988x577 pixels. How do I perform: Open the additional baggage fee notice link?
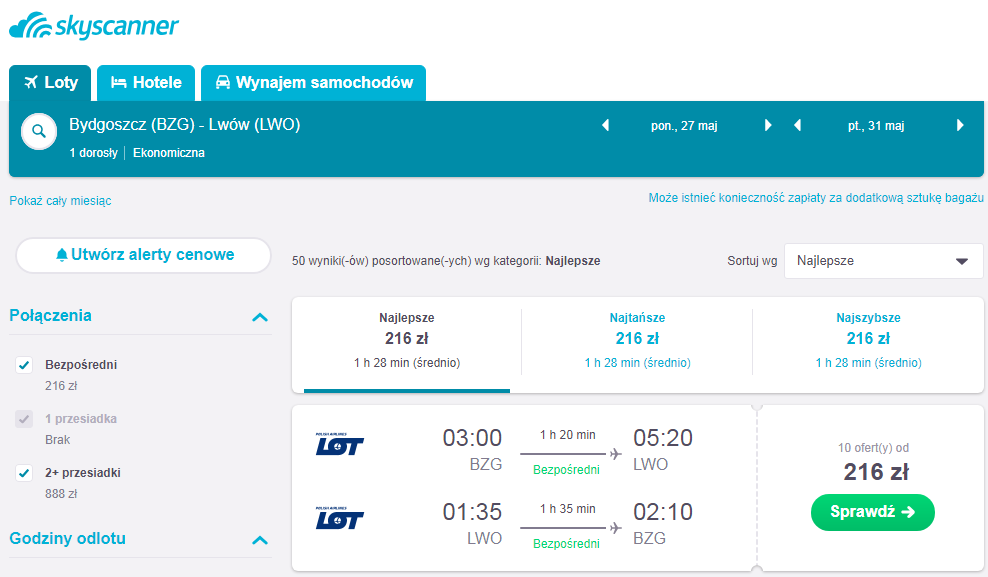816,198
